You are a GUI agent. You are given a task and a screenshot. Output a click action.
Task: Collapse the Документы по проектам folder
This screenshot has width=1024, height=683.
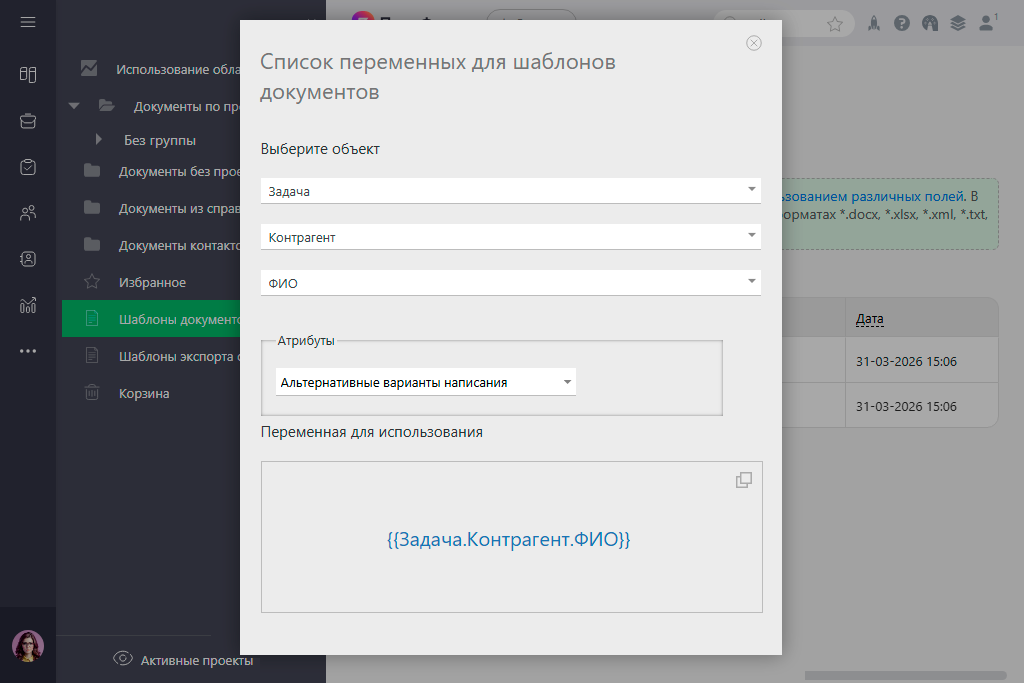[73, 106]
